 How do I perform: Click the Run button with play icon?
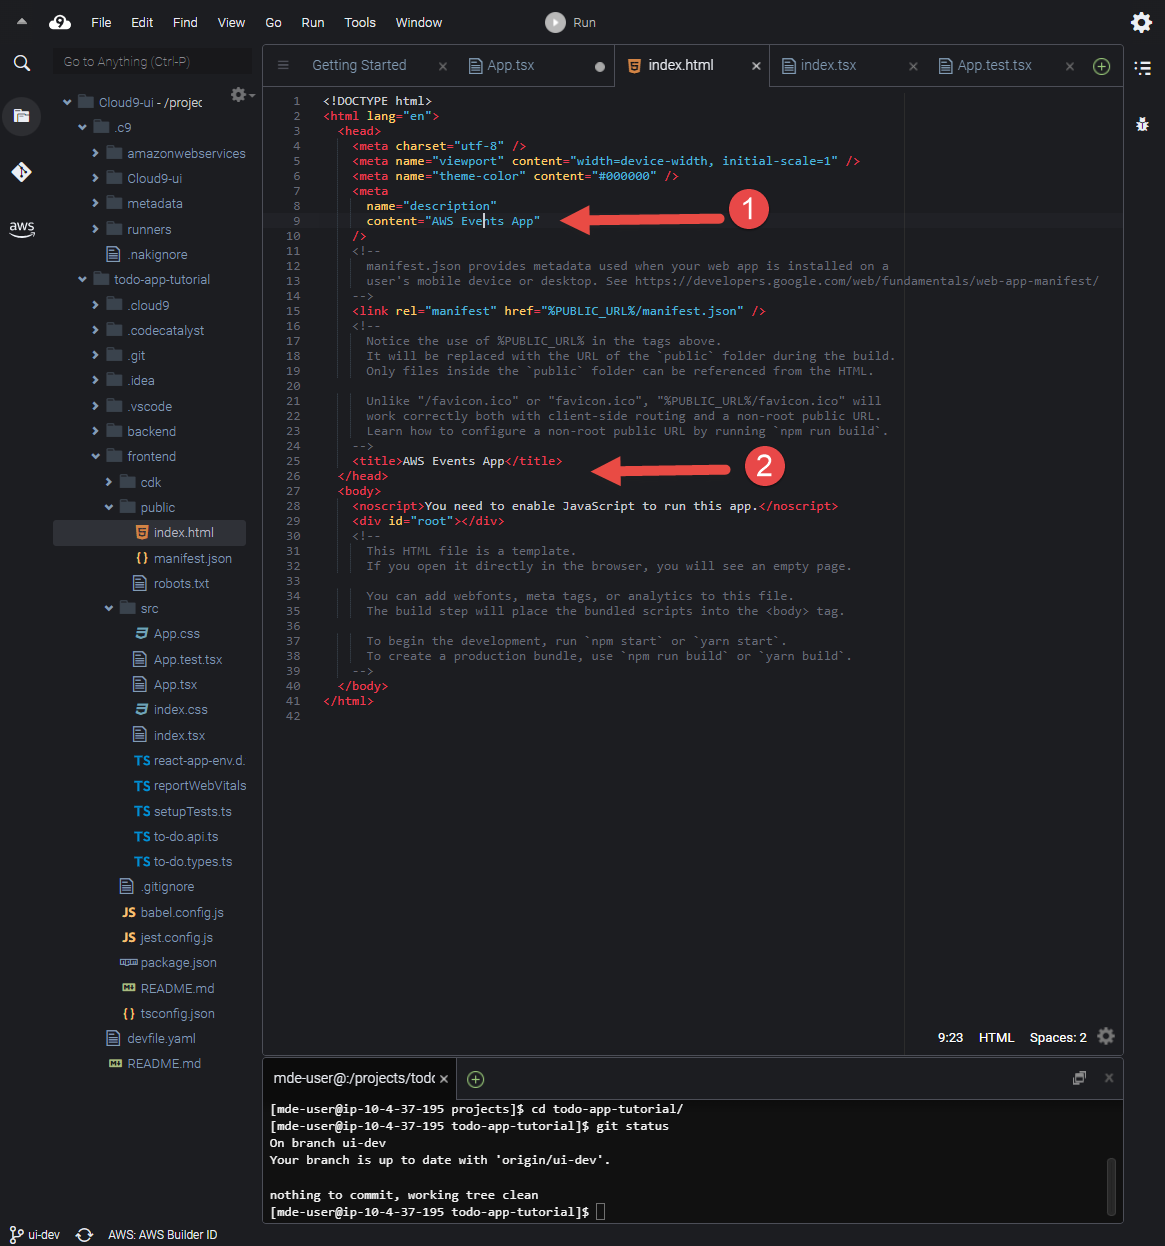(571, 22)
